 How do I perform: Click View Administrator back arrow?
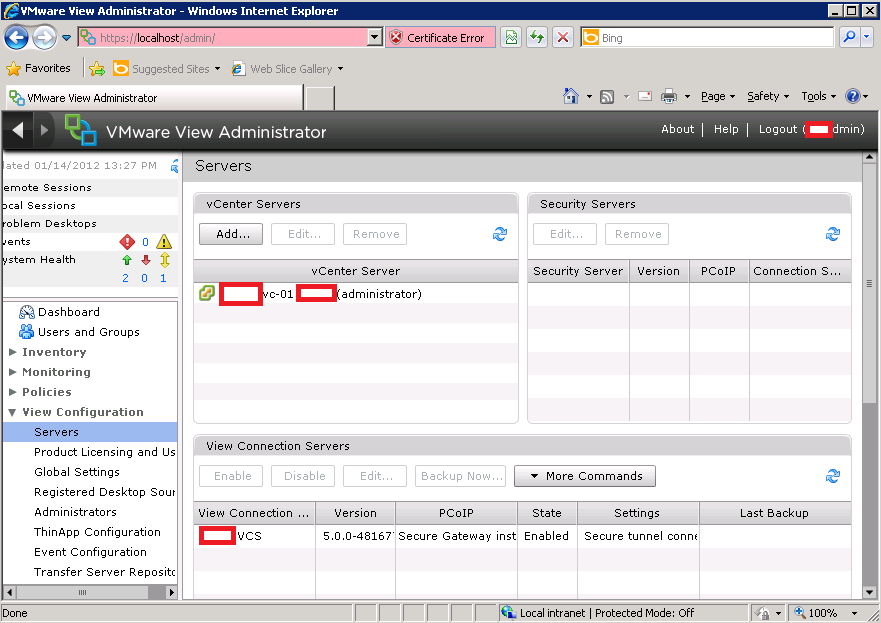tap(18, 130)
